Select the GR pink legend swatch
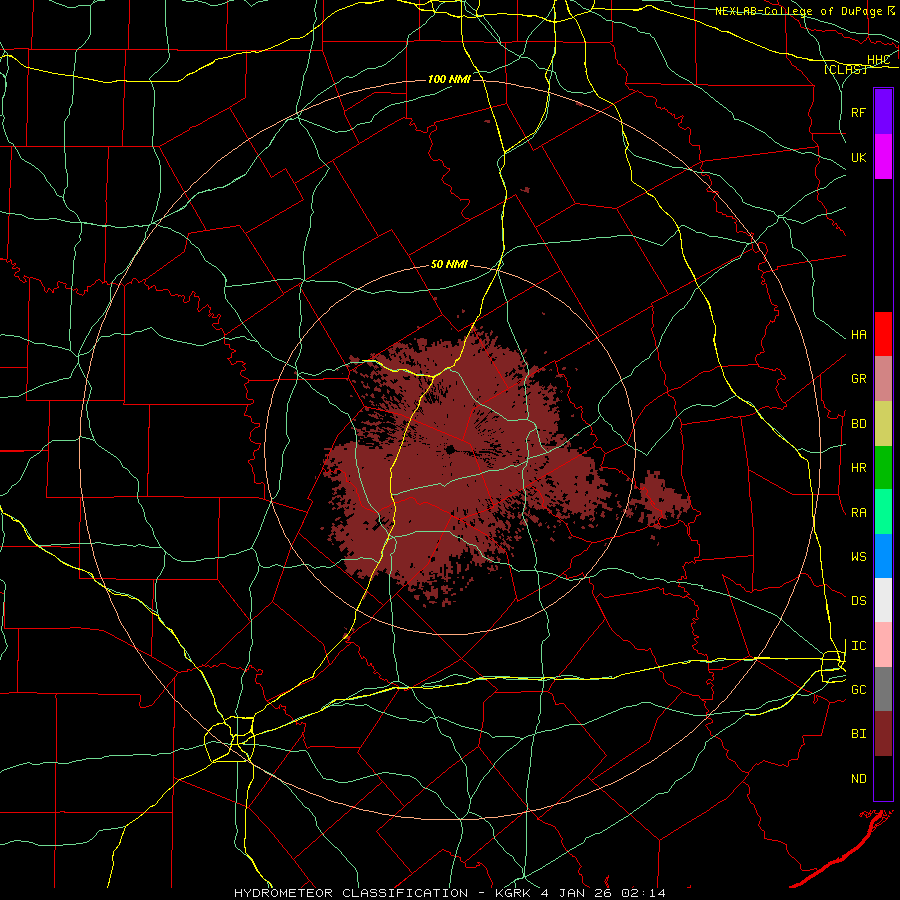900x900 pixels. point(883,379)
